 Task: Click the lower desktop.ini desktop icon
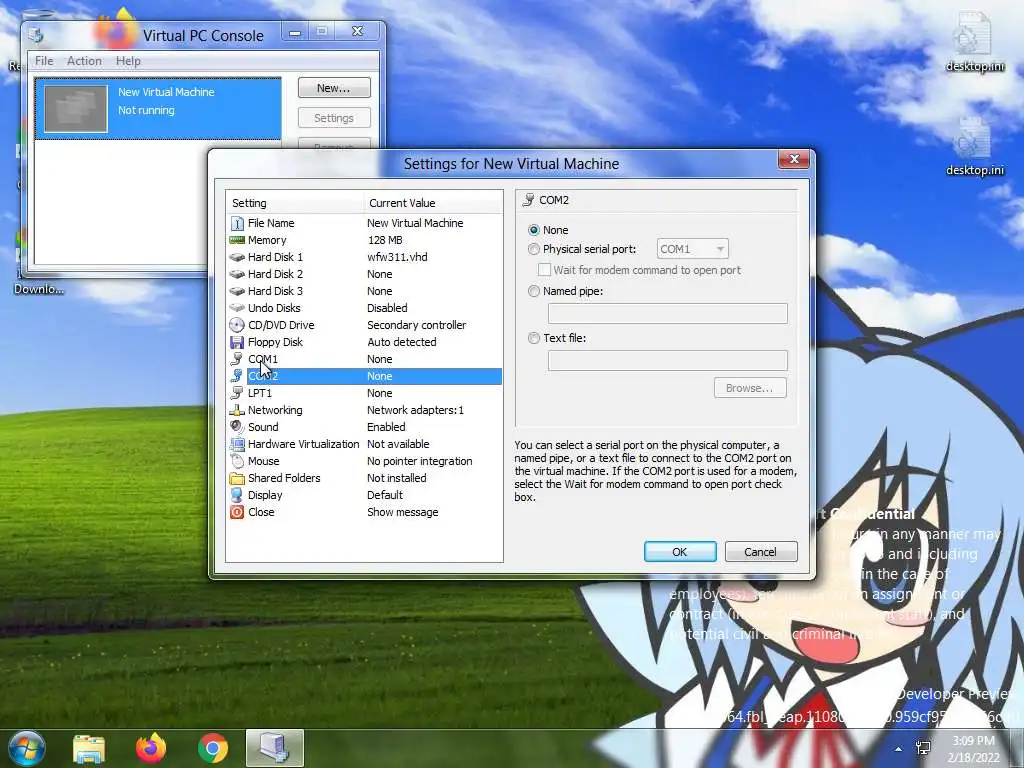click(x=974, y=148)
